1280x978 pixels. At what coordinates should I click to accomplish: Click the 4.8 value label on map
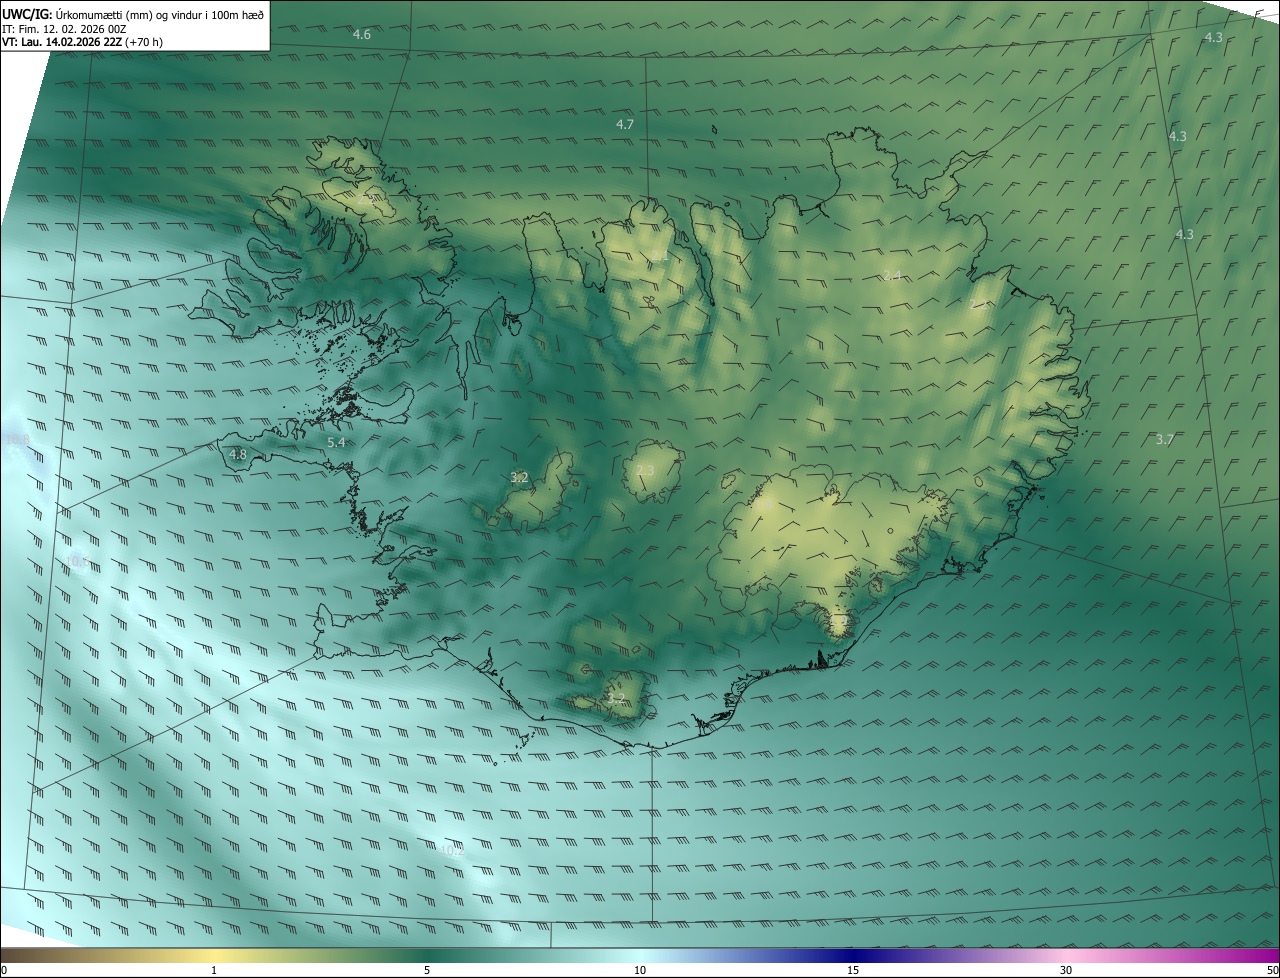pos(238,454)
